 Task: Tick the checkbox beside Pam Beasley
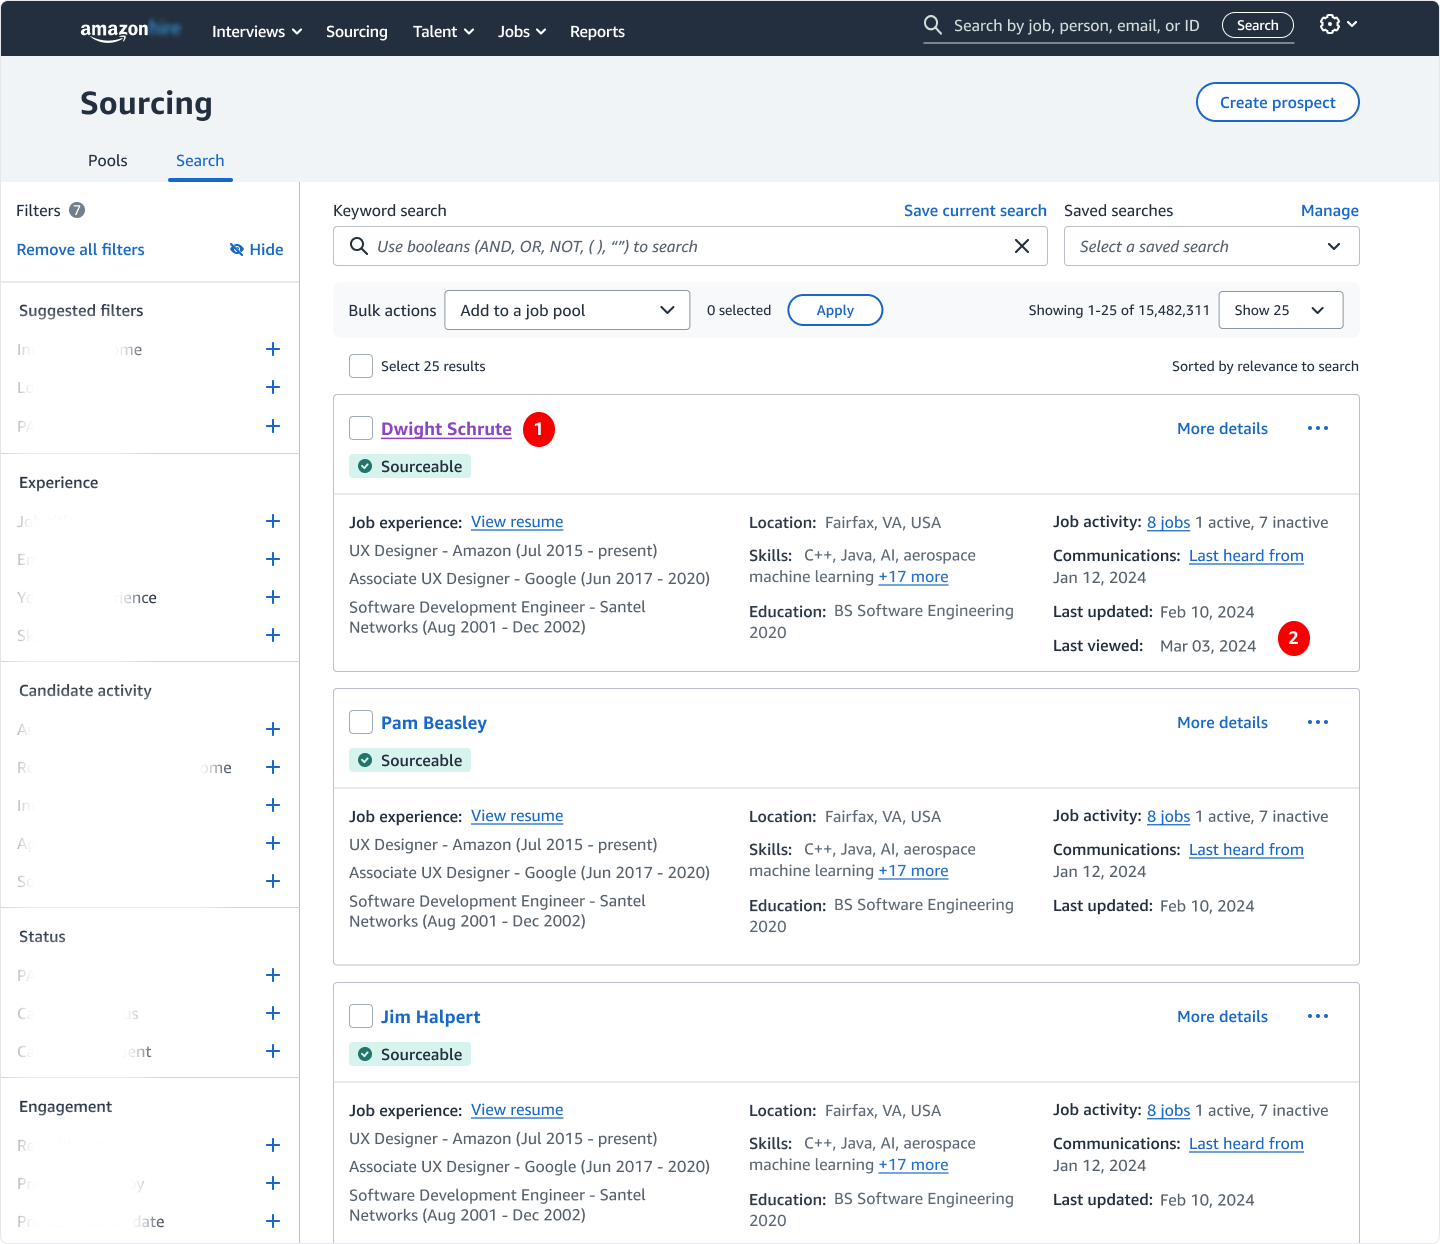[361, 722]
